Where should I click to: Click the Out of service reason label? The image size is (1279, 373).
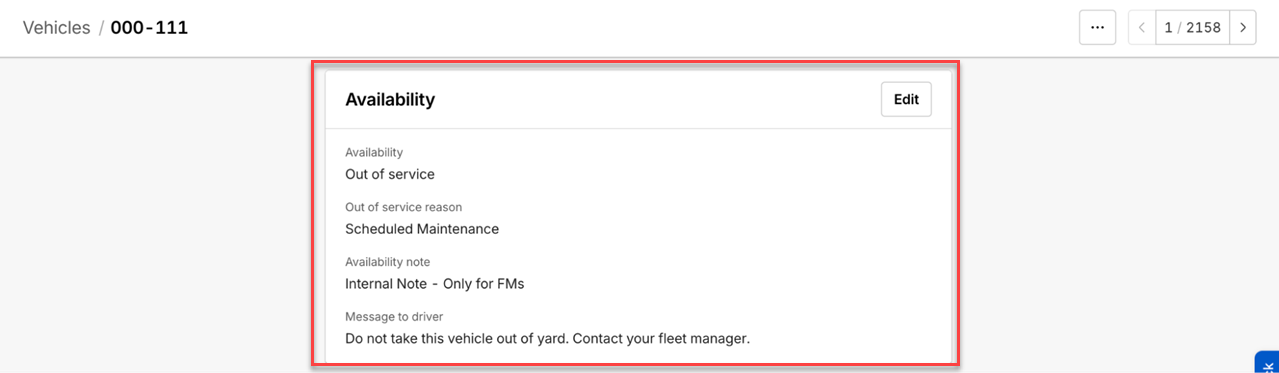(403, 207)
